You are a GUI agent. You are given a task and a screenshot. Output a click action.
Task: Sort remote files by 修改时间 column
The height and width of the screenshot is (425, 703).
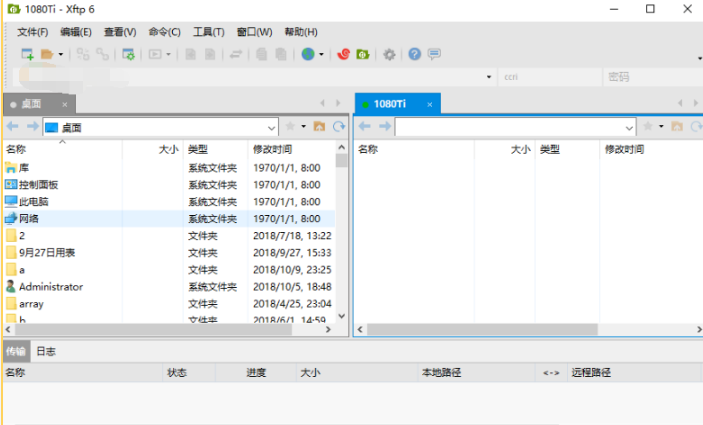(651, 149)
